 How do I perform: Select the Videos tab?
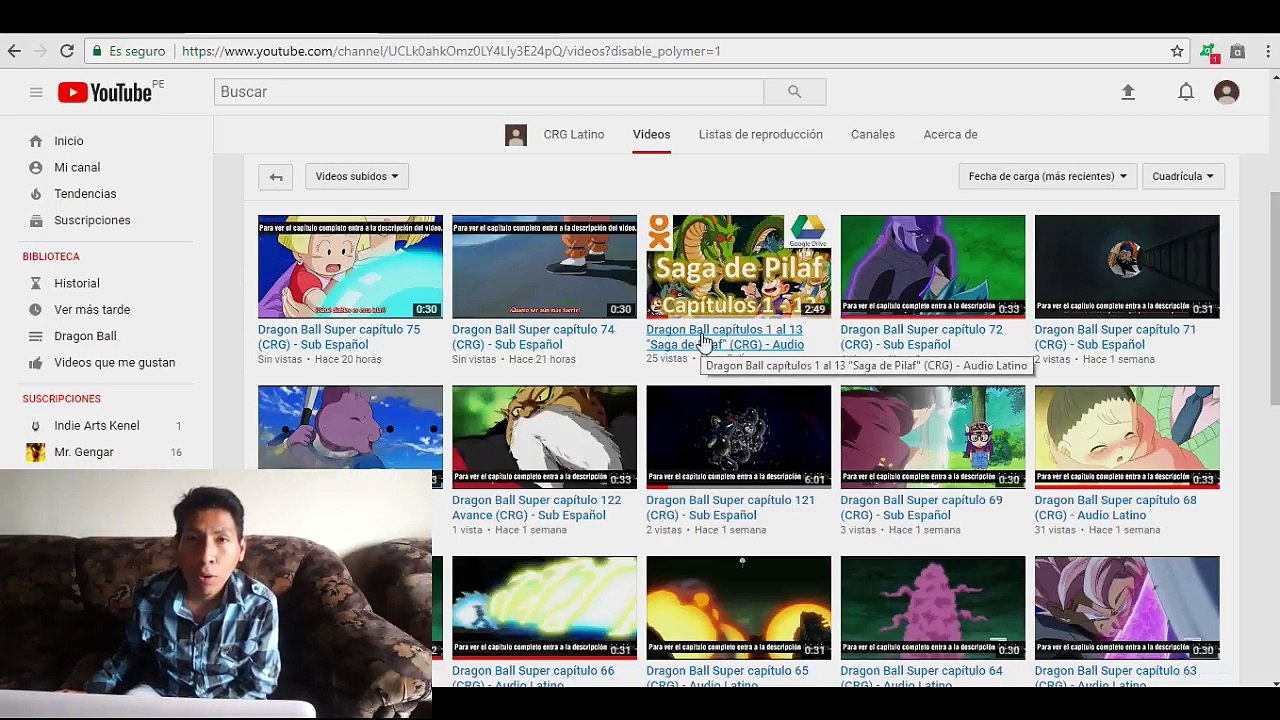pyautogui.click(x=651, y=135)
